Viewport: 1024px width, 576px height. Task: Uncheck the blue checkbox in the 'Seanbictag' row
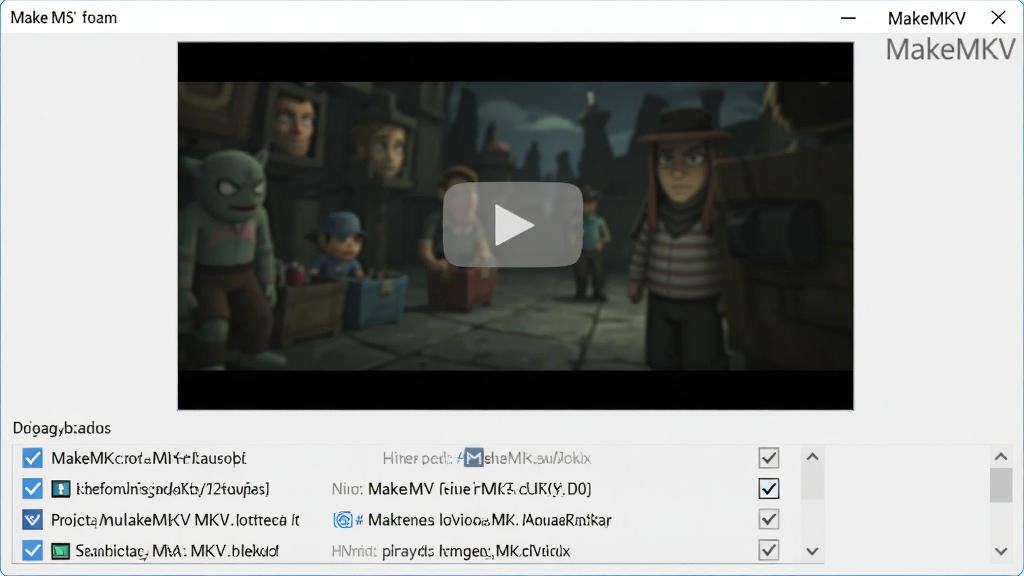tap(32, 551)
